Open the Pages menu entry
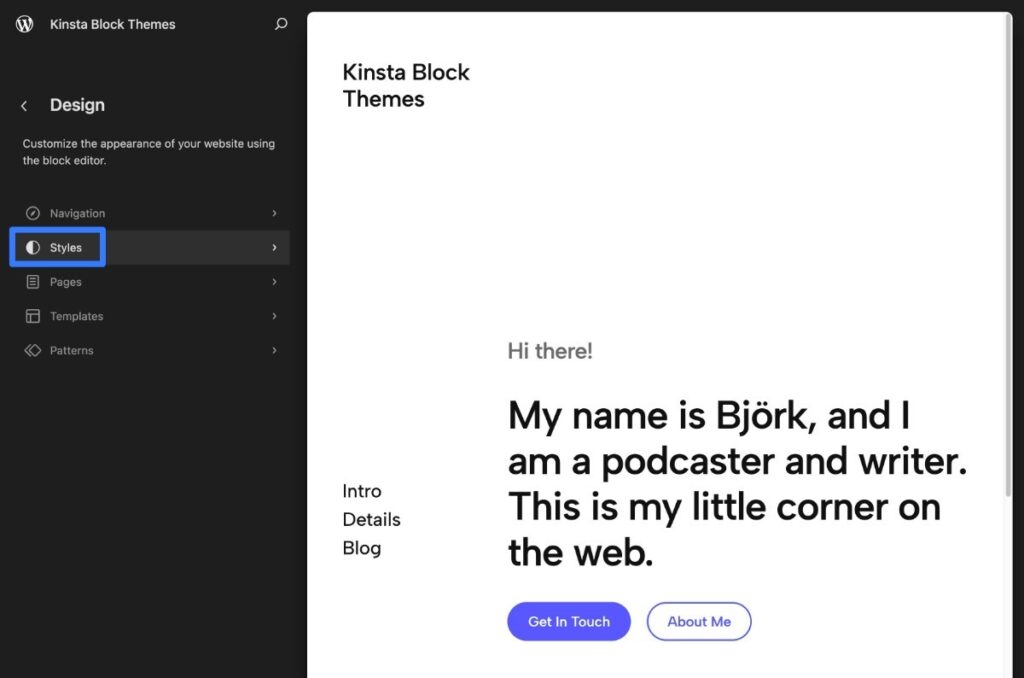The width and height of the screenshot is (1024, 678). [x=64, y=281]
